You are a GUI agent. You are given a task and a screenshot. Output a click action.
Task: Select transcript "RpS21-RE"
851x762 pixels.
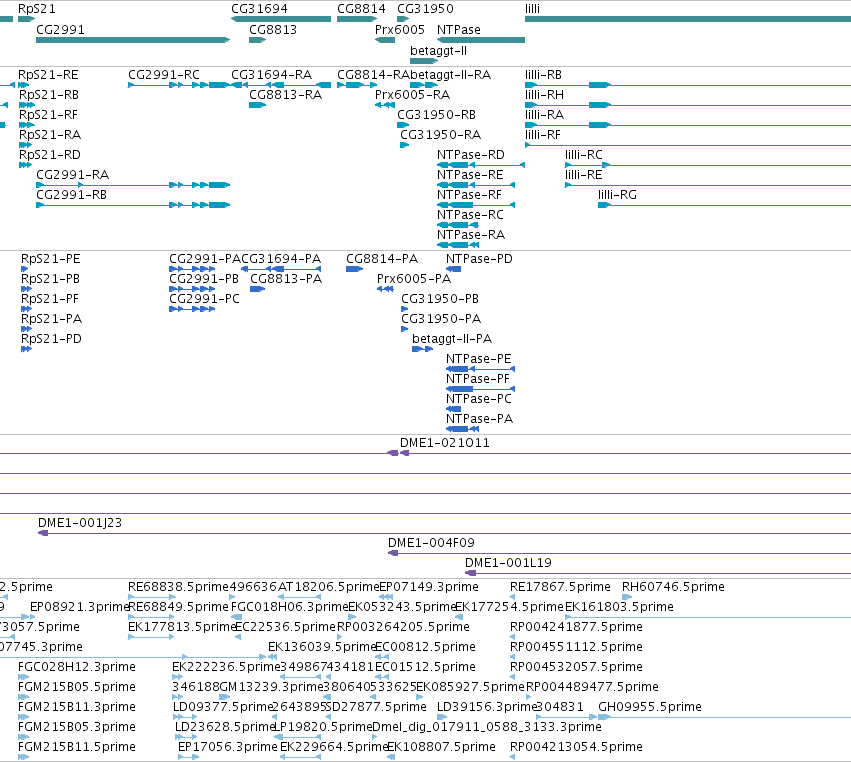(x=48, y=75)
